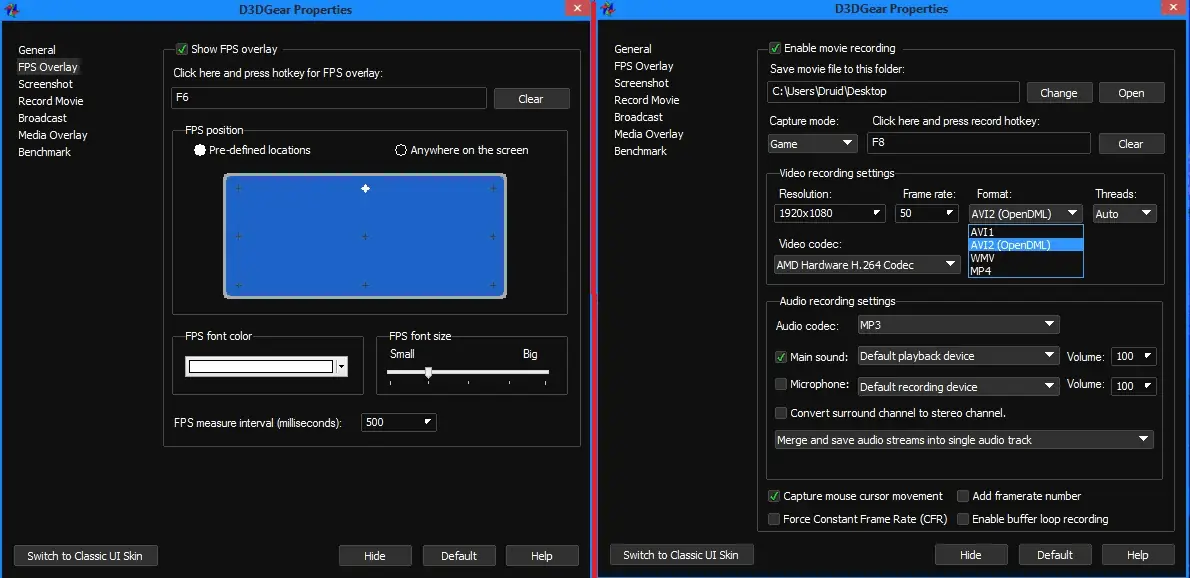The height and width of the screenshot is (578, 1190).
Task: Click the FPS font size slider handle
Action: tap(429, 372)
